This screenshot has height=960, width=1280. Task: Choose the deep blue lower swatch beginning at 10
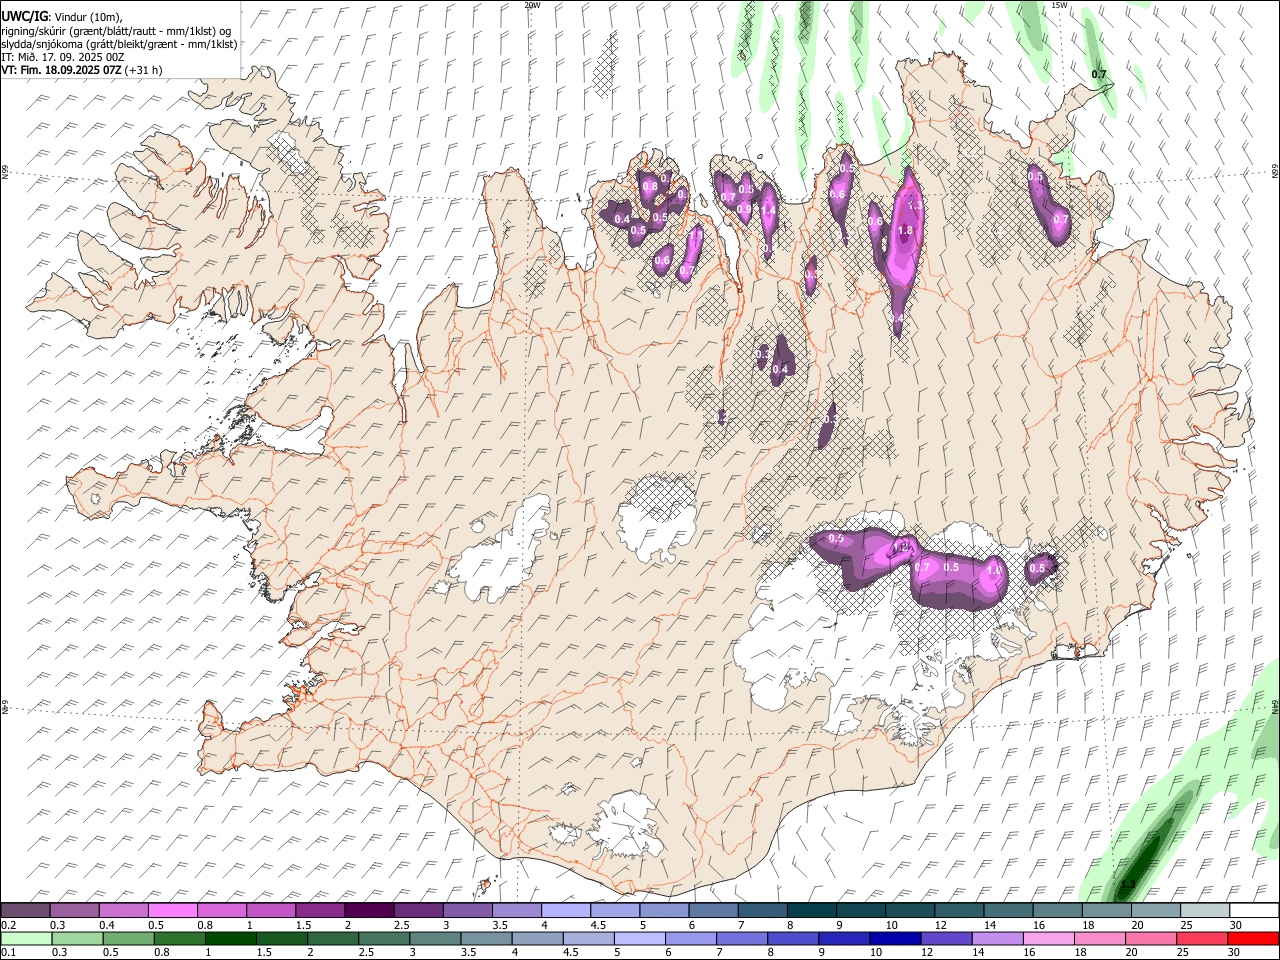click(x=895, y=938)
